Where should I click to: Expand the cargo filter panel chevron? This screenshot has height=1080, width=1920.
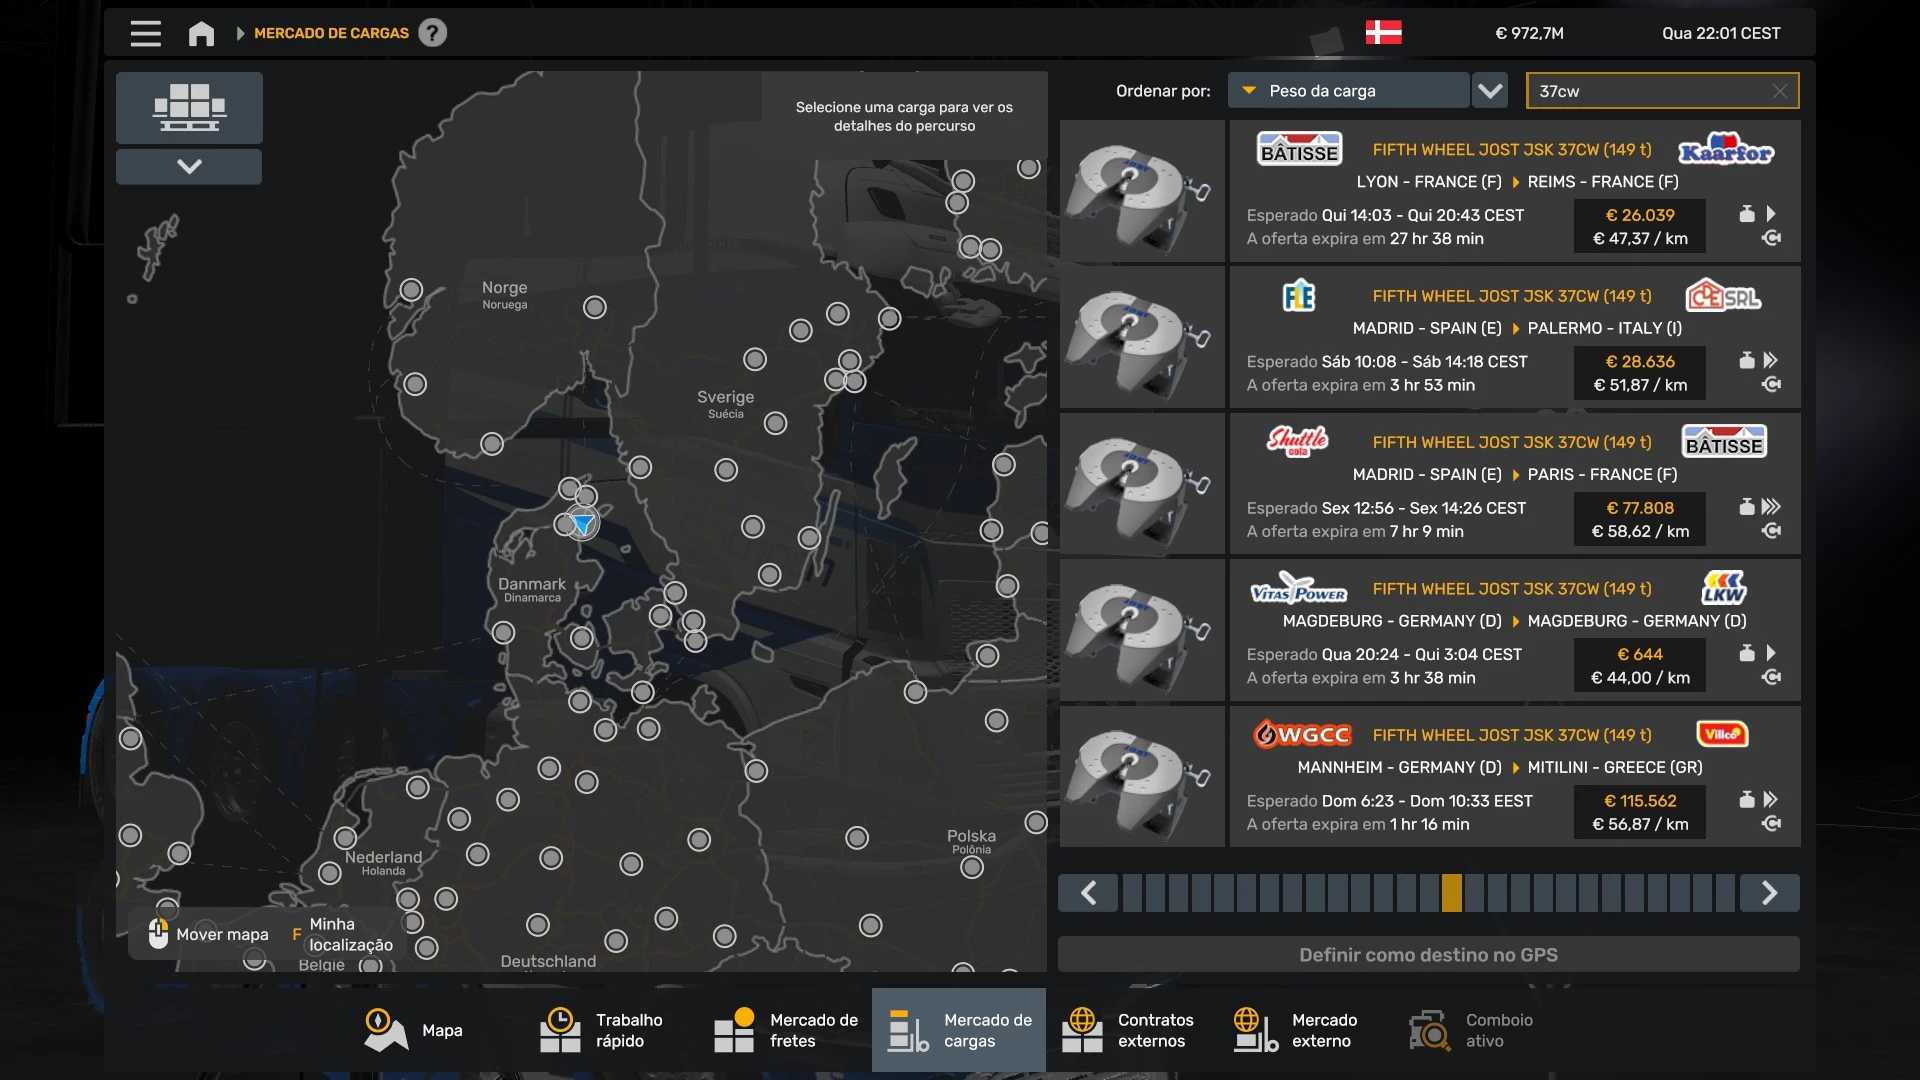[x=189, y=166]
